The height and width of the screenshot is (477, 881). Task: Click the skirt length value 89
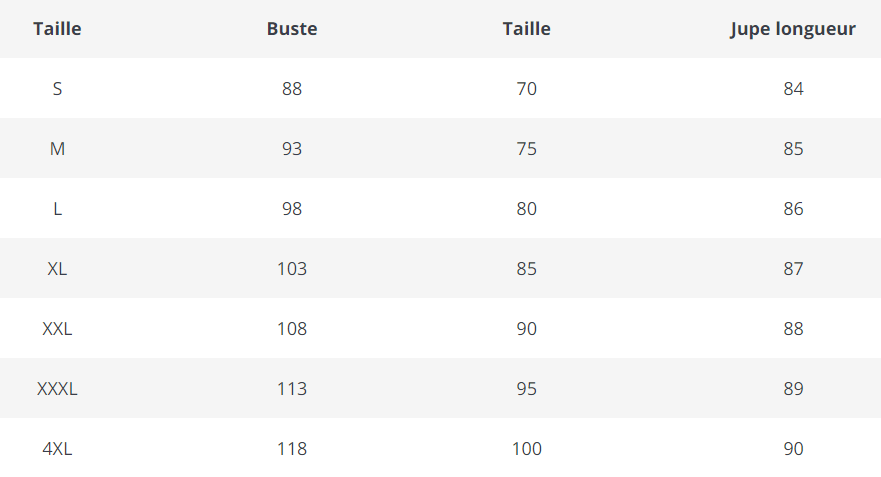pos(793,389)
